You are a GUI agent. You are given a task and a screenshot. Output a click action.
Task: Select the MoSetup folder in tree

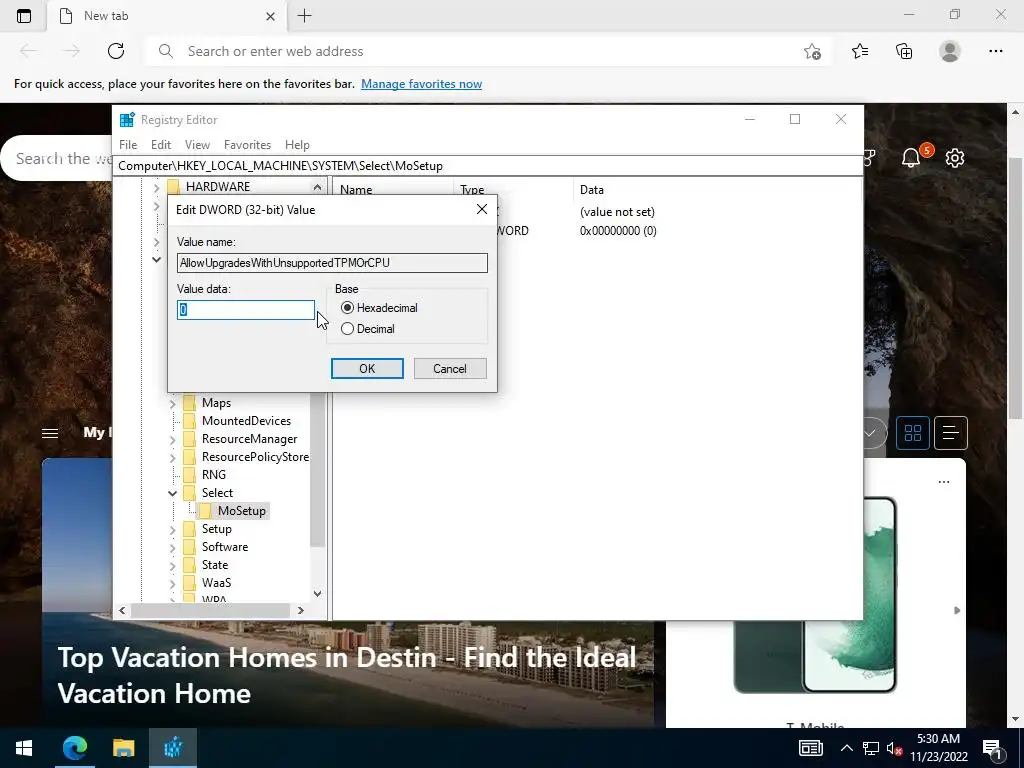tap(242, 511)
